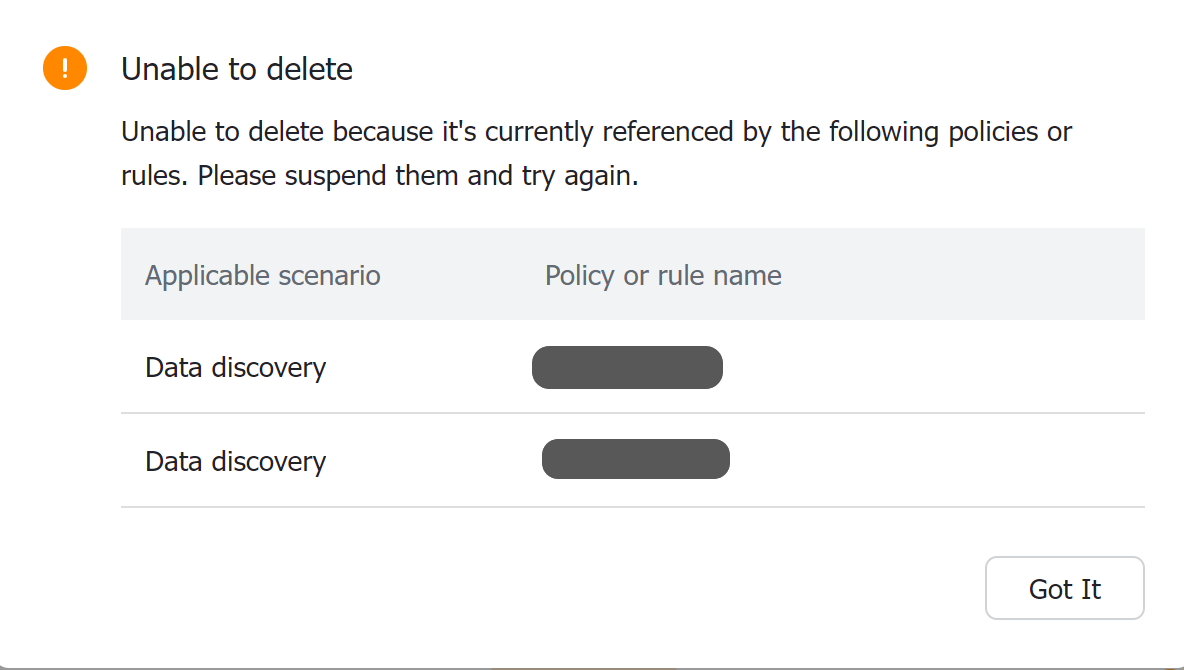Acknowledge the error using the confirmation button
The height and width of the screenshot is (670, 1184).
point(1064,588)
